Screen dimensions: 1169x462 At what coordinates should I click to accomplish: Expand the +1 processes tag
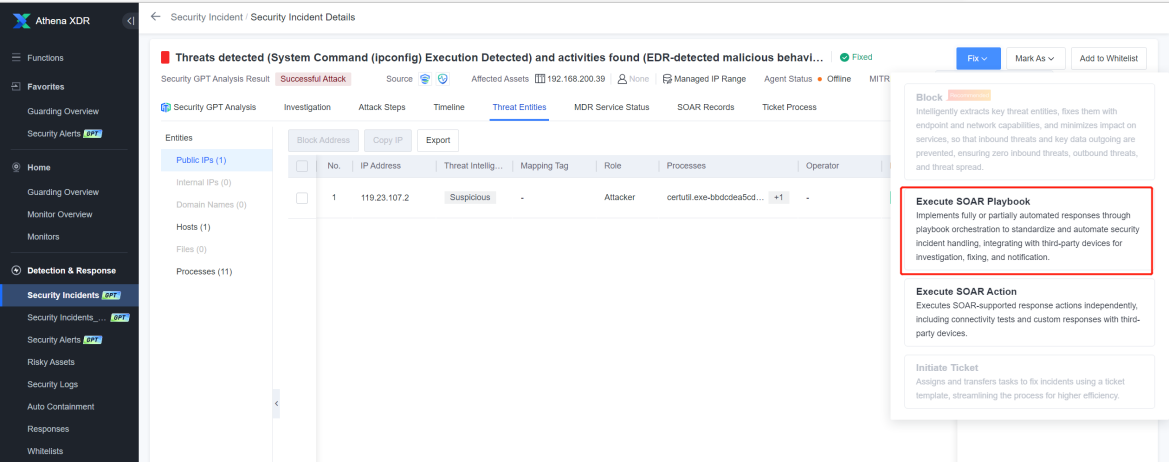(x=778, y=197)
